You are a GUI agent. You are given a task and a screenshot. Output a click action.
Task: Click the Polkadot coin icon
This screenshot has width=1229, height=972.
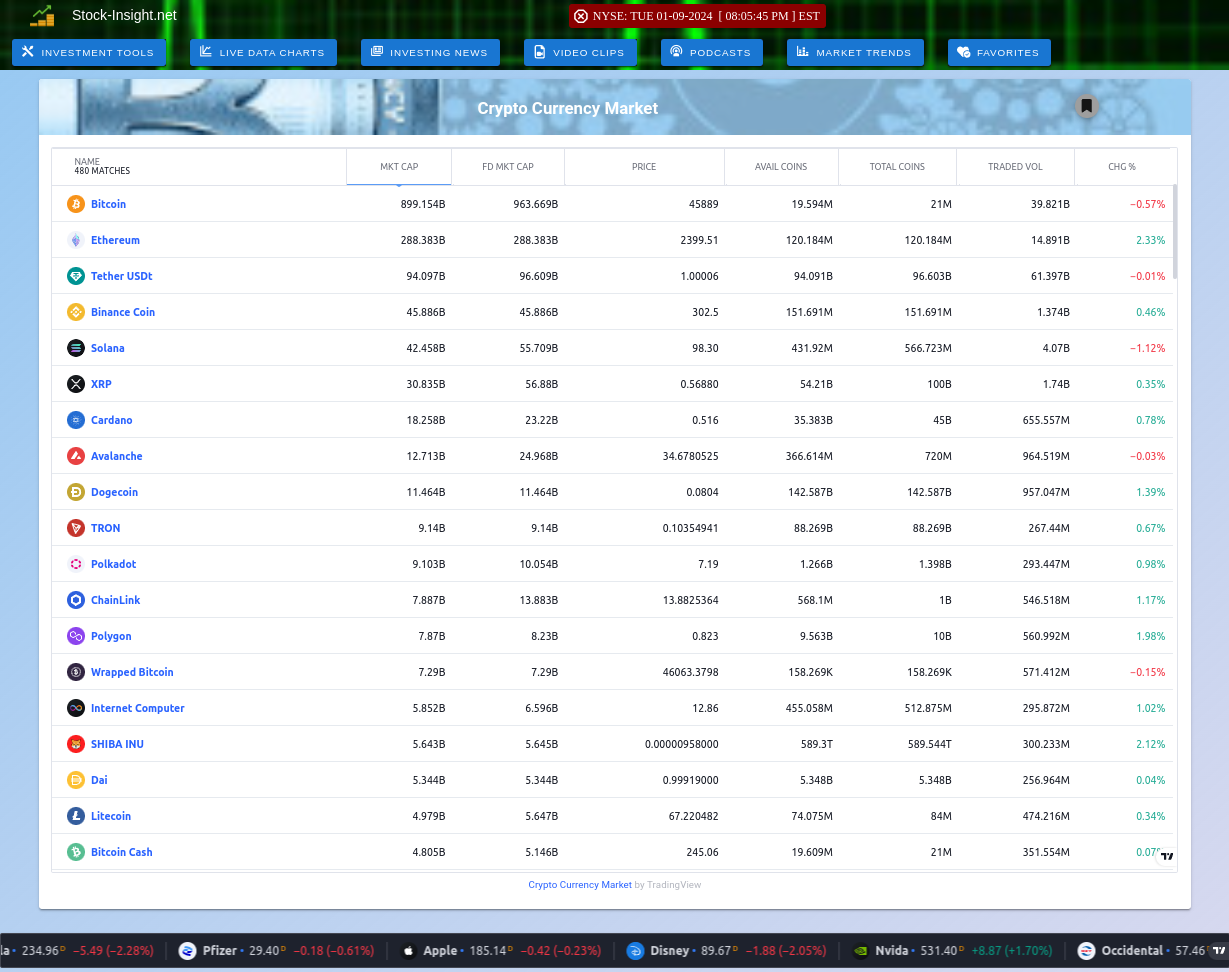point(76,564)
